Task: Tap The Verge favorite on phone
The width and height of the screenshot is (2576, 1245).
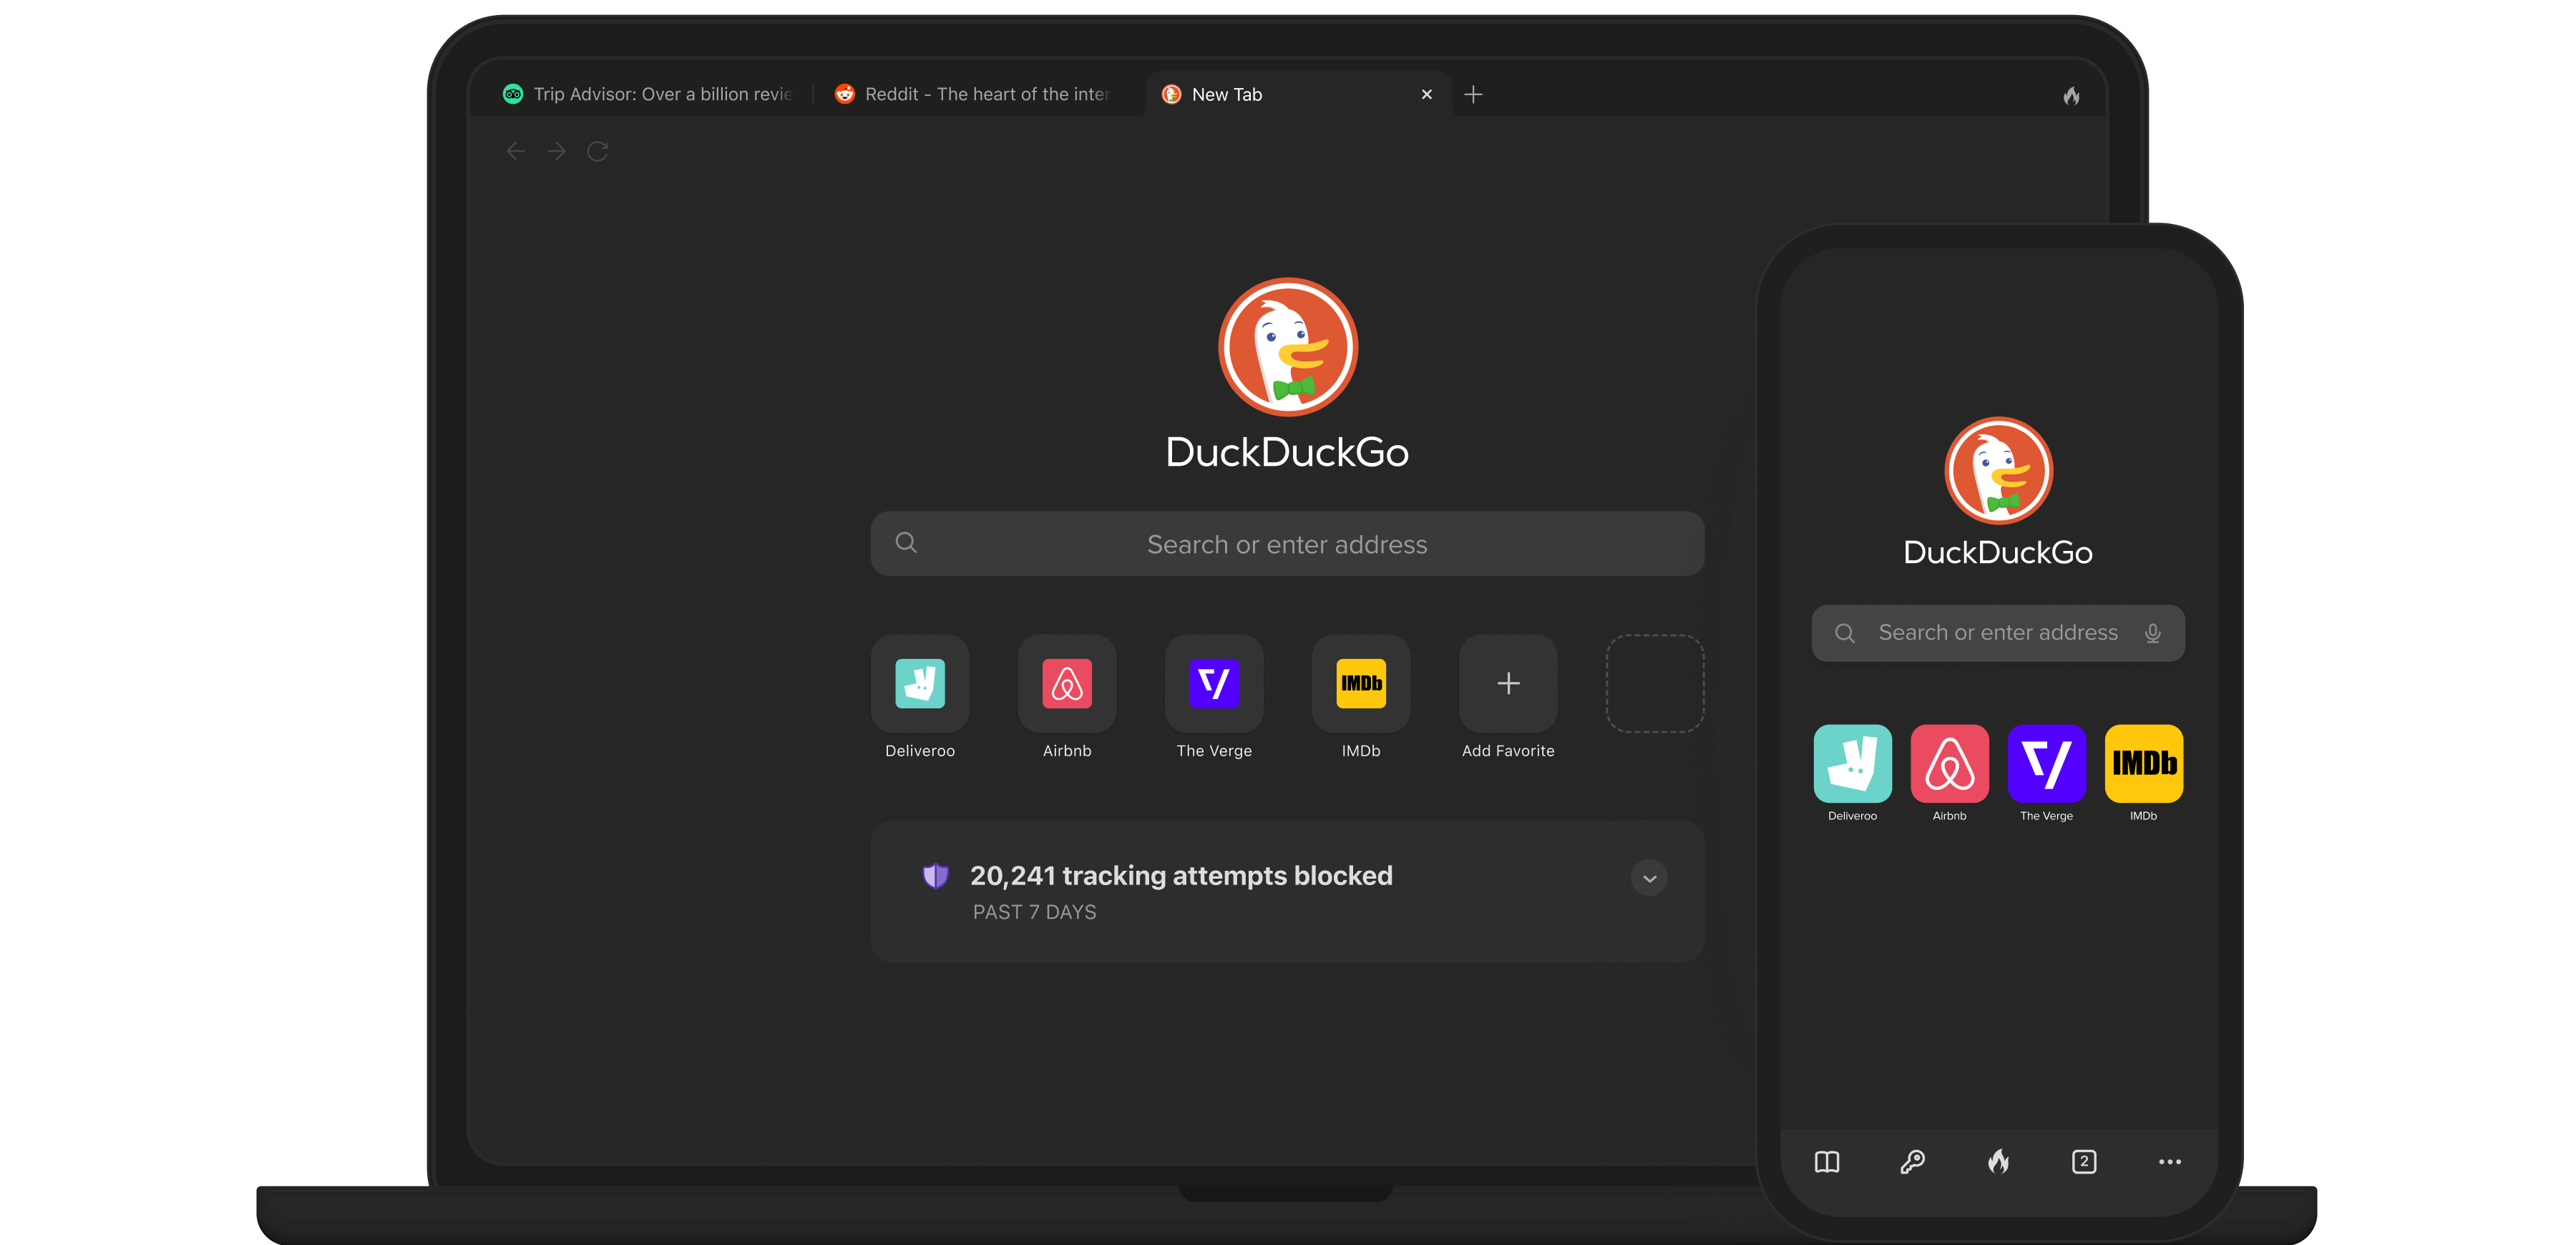Action: click(x=2046, y=764)
